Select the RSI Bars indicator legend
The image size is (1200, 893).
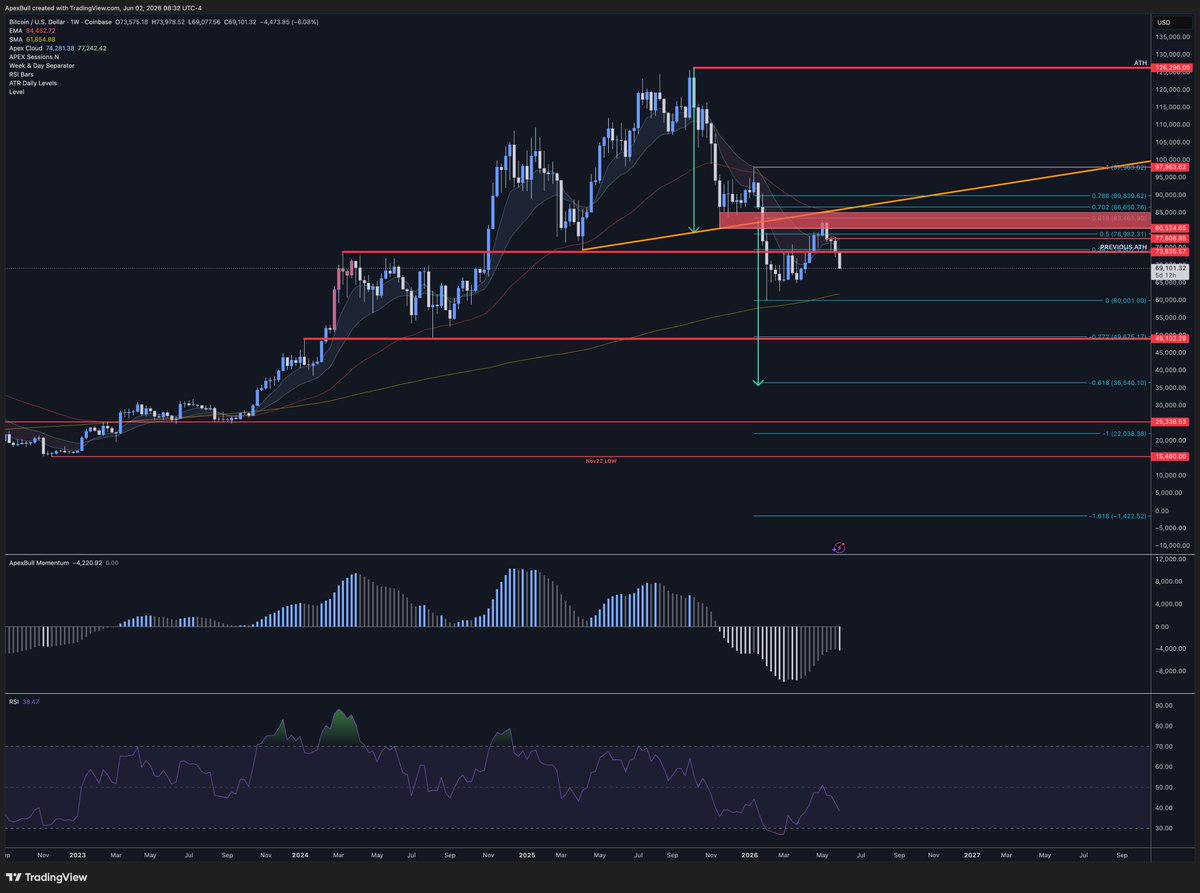click(20, 74)
